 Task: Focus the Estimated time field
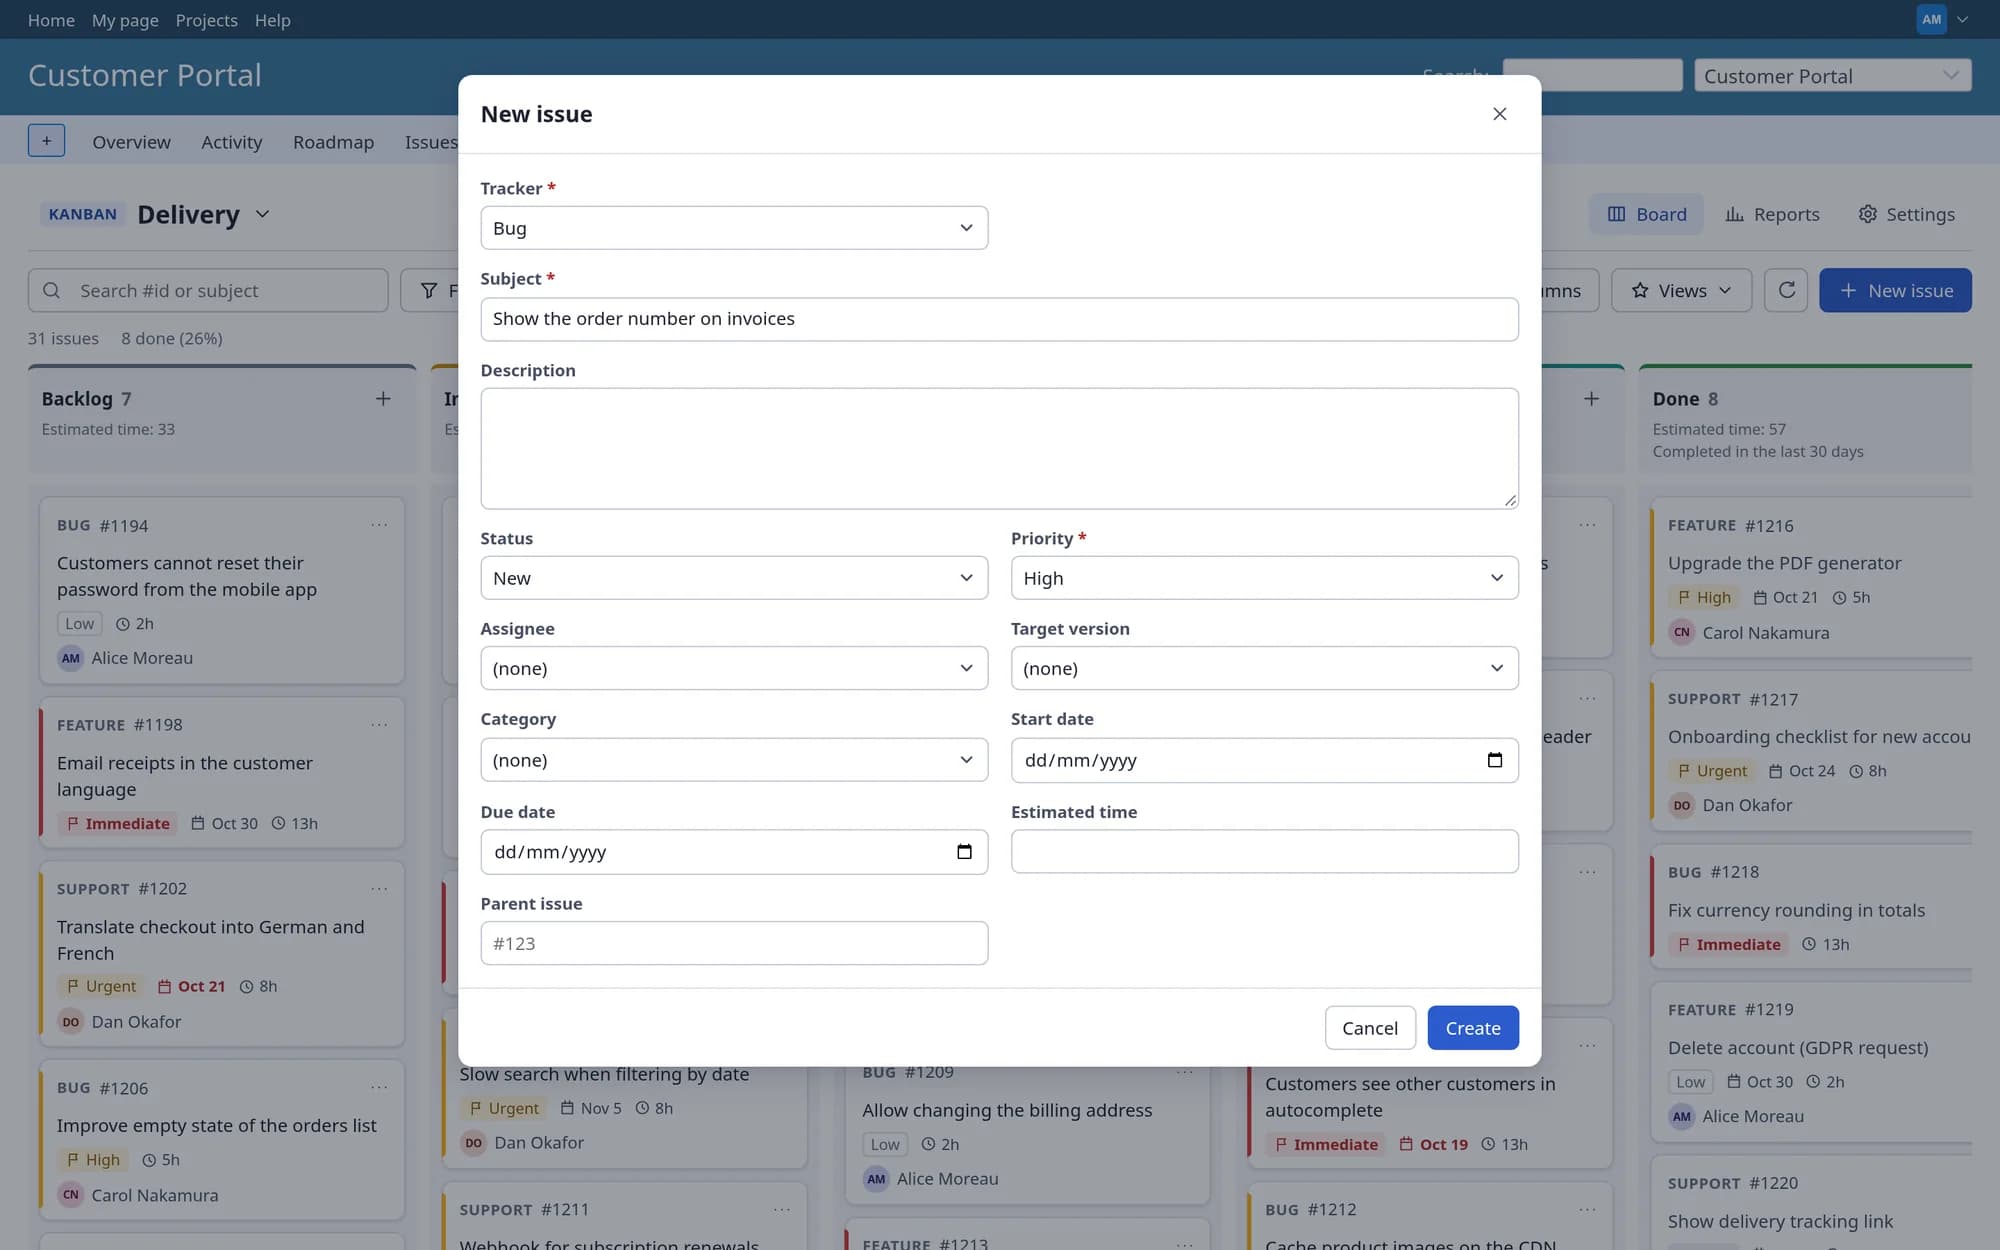click(1264, 851)
